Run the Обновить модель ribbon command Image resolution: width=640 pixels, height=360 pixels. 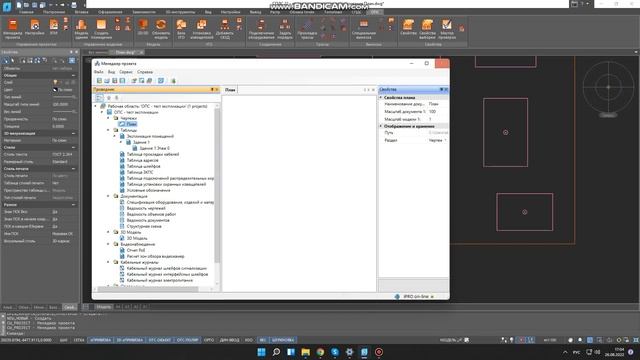coord(161,29)
